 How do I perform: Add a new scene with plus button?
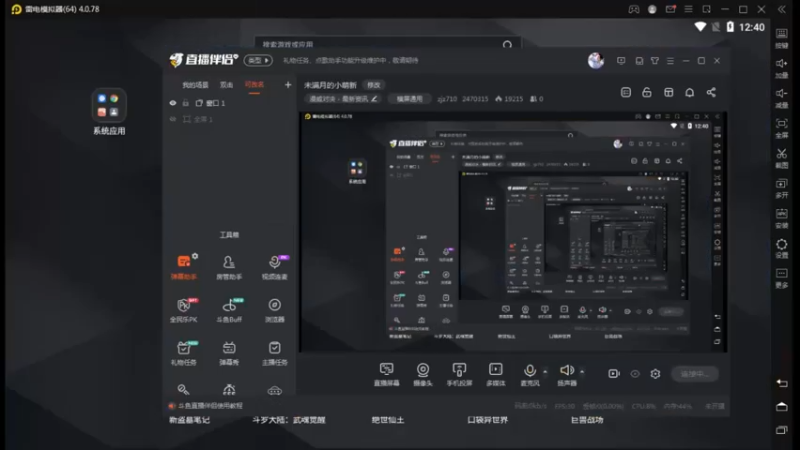288,85
